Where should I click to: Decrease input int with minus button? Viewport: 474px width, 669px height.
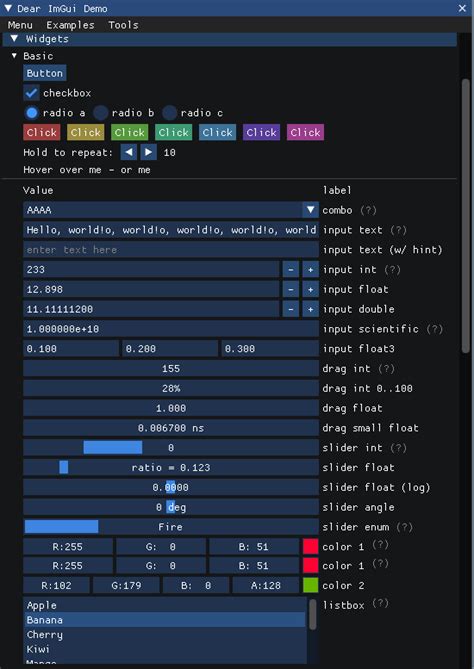tap(291, 270)
